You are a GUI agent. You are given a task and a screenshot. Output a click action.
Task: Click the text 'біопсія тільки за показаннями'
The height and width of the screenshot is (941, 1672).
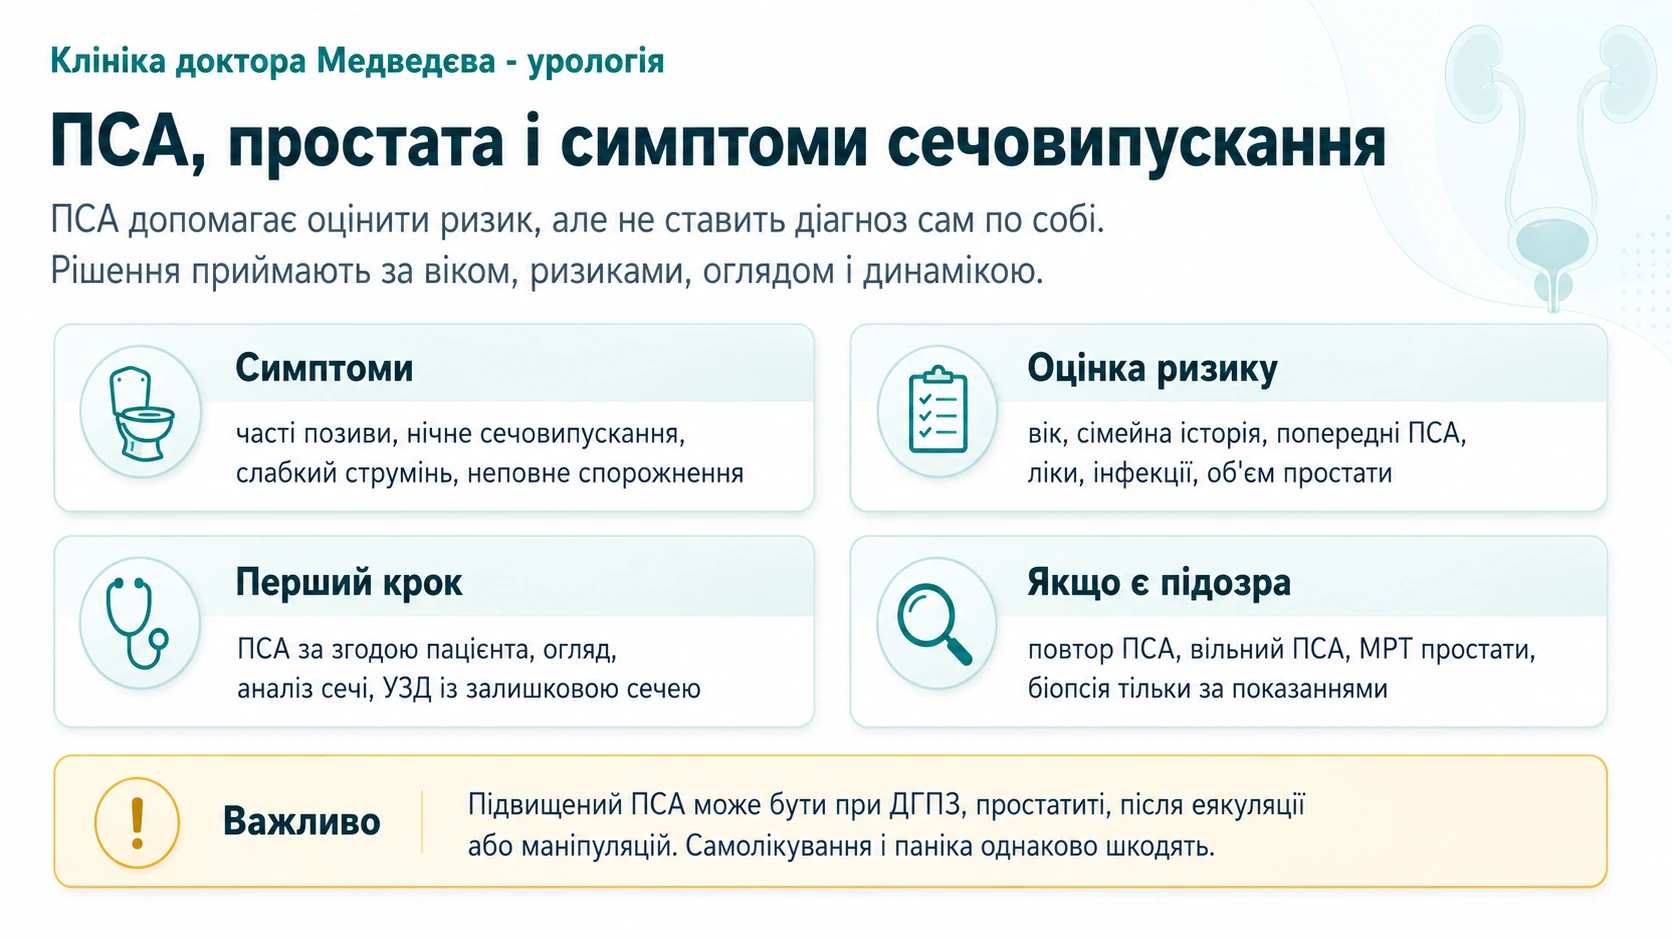coord(1208,689)
